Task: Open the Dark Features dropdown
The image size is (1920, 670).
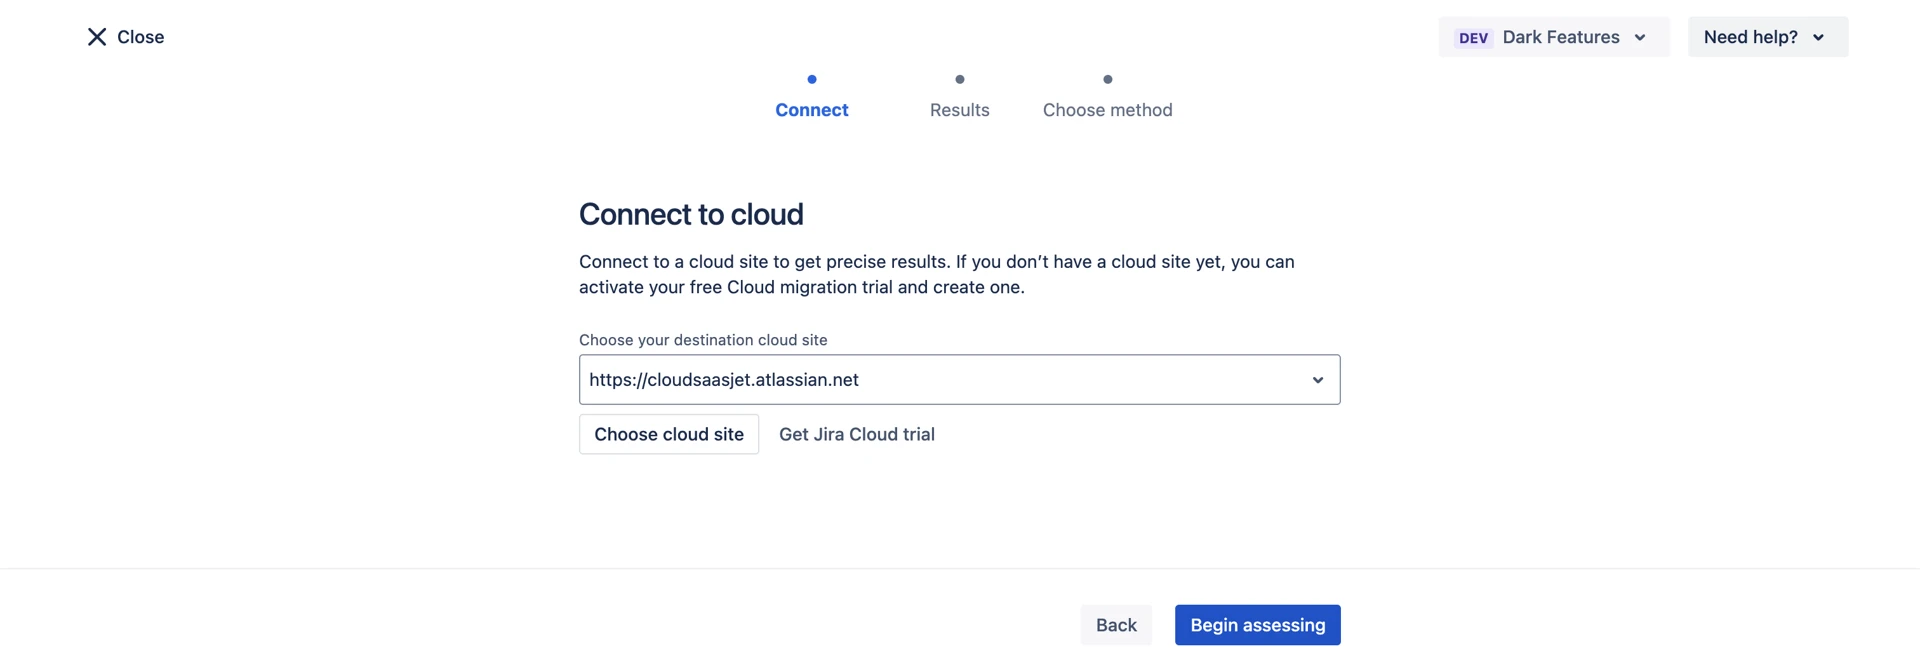Action: click(x=1560, y=37)
